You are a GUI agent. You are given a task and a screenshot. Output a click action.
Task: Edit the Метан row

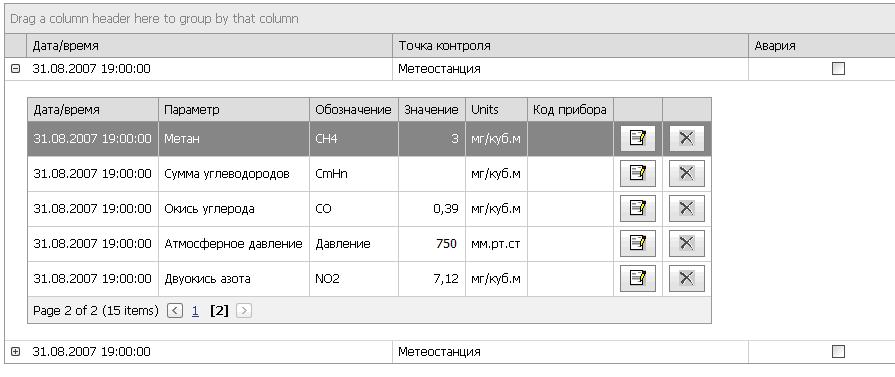point(638,138)
